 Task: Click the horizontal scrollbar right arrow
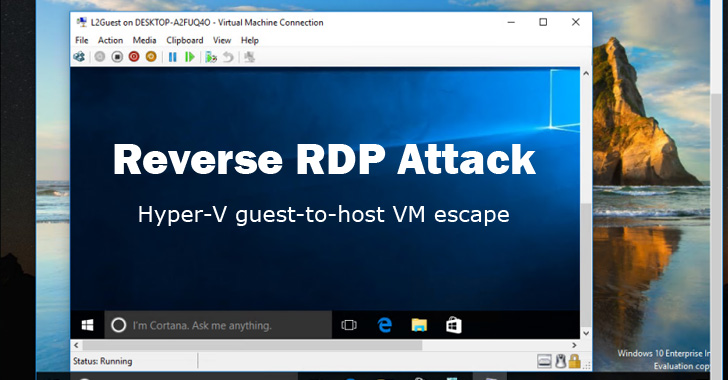tap(574, 345)
